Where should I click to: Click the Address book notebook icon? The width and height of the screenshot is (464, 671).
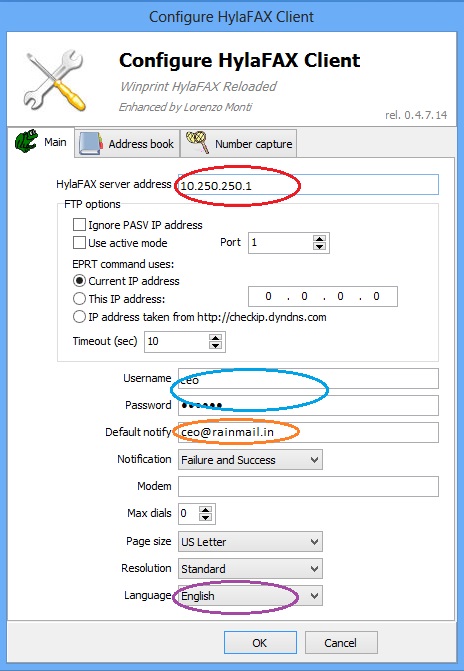91,144
